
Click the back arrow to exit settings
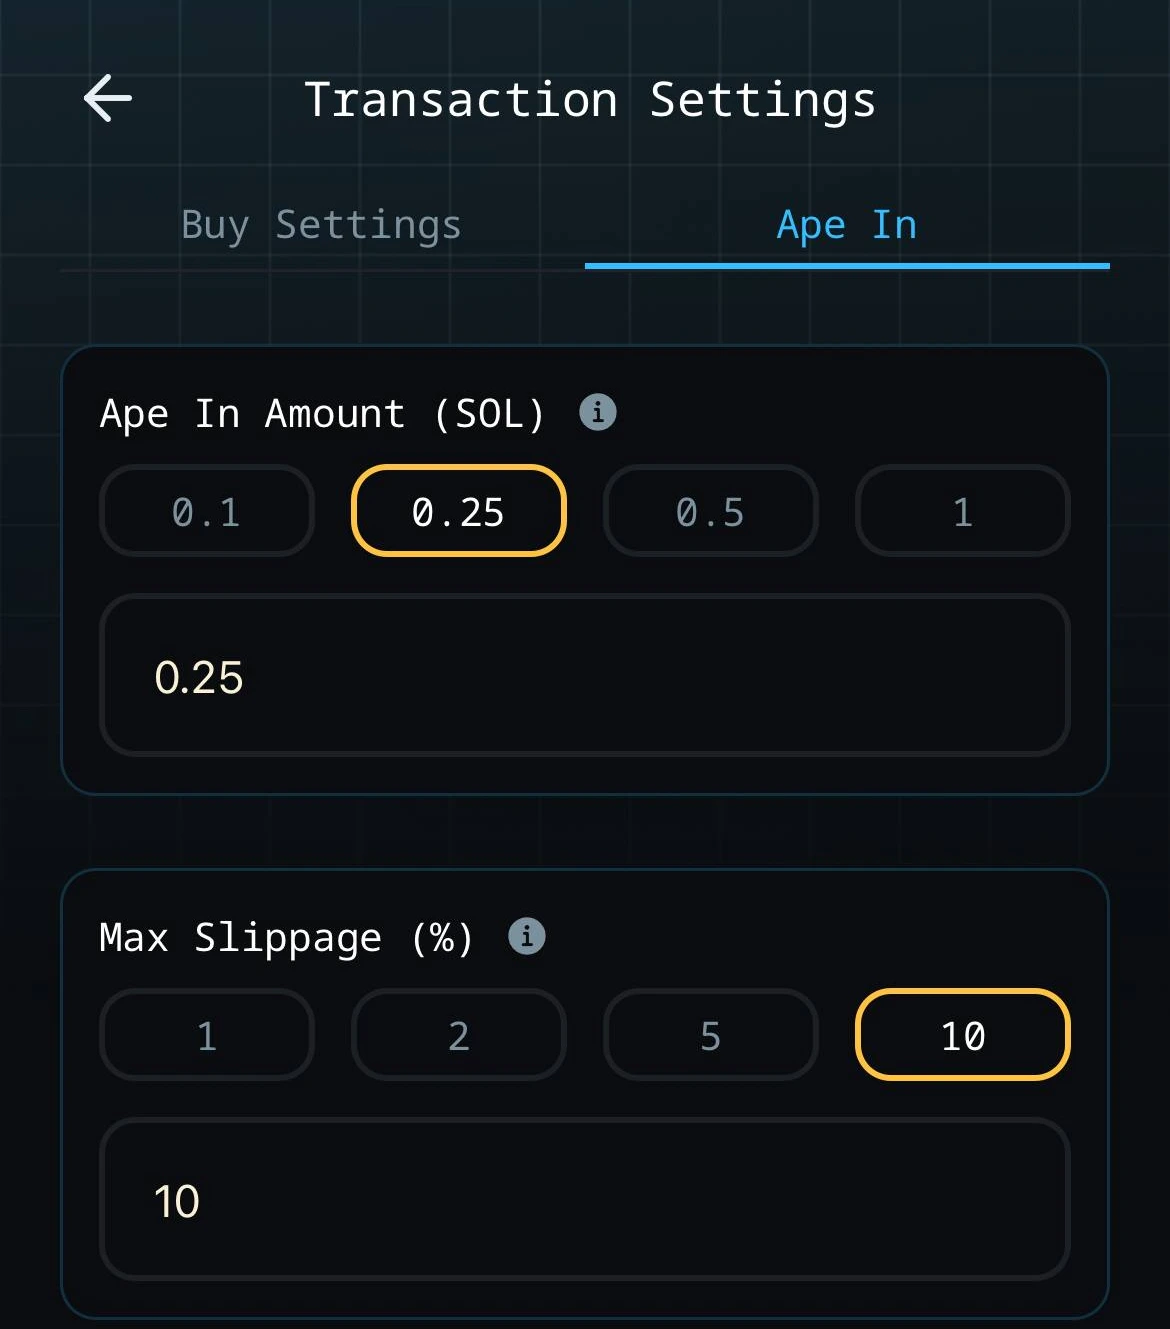(106, 97)
